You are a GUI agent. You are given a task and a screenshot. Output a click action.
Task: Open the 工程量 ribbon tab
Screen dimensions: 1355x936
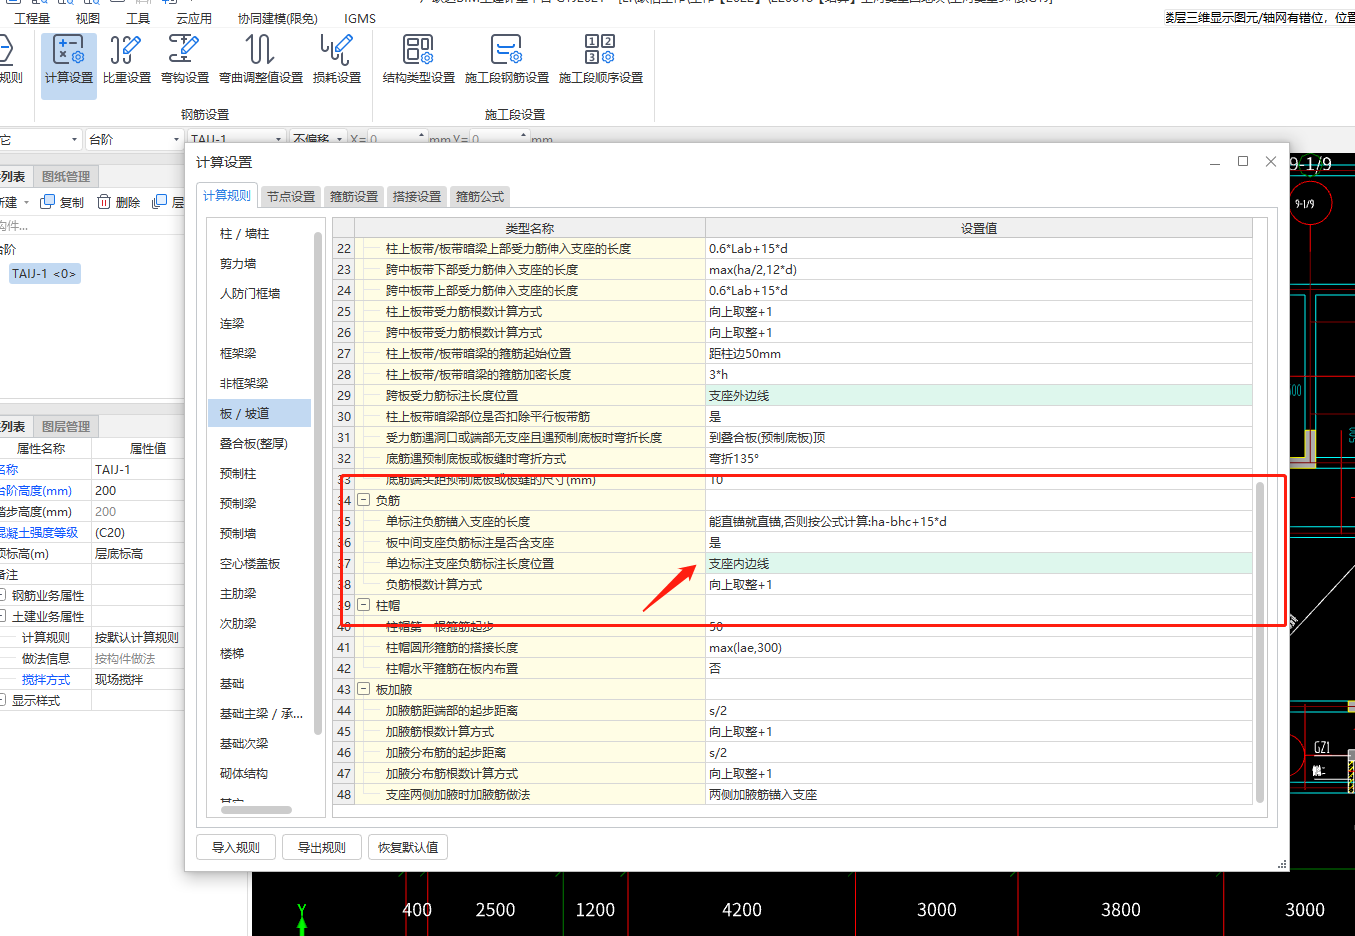tap(32, 18)
